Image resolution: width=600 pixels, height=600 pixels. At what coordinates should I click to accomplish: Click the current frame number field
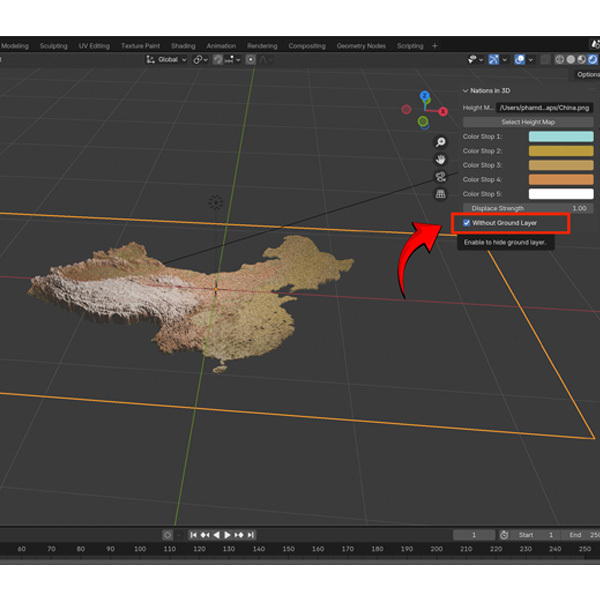tap(474, 535)
